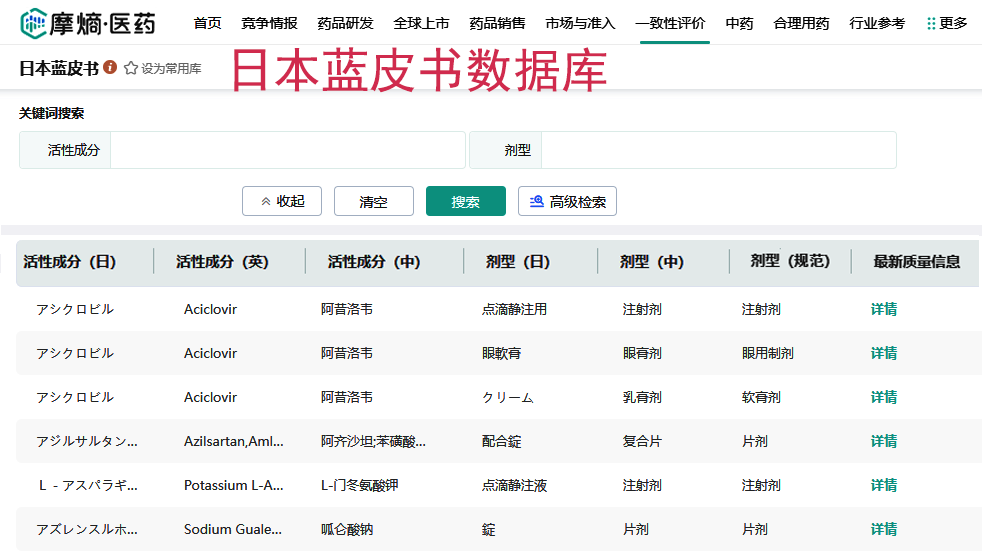The width and height of the screenshot is (982, 554).
Task: Select the 一致性评价 tab
Action: tap(670, 23)
